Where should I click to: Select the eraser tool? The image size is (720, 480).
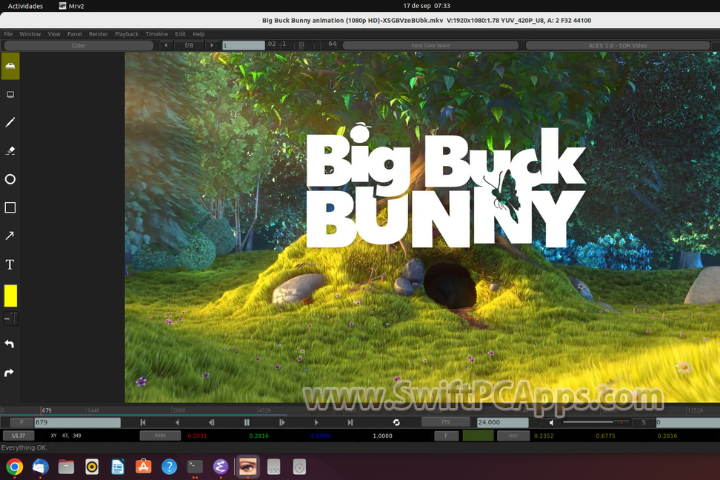[10, 151]
